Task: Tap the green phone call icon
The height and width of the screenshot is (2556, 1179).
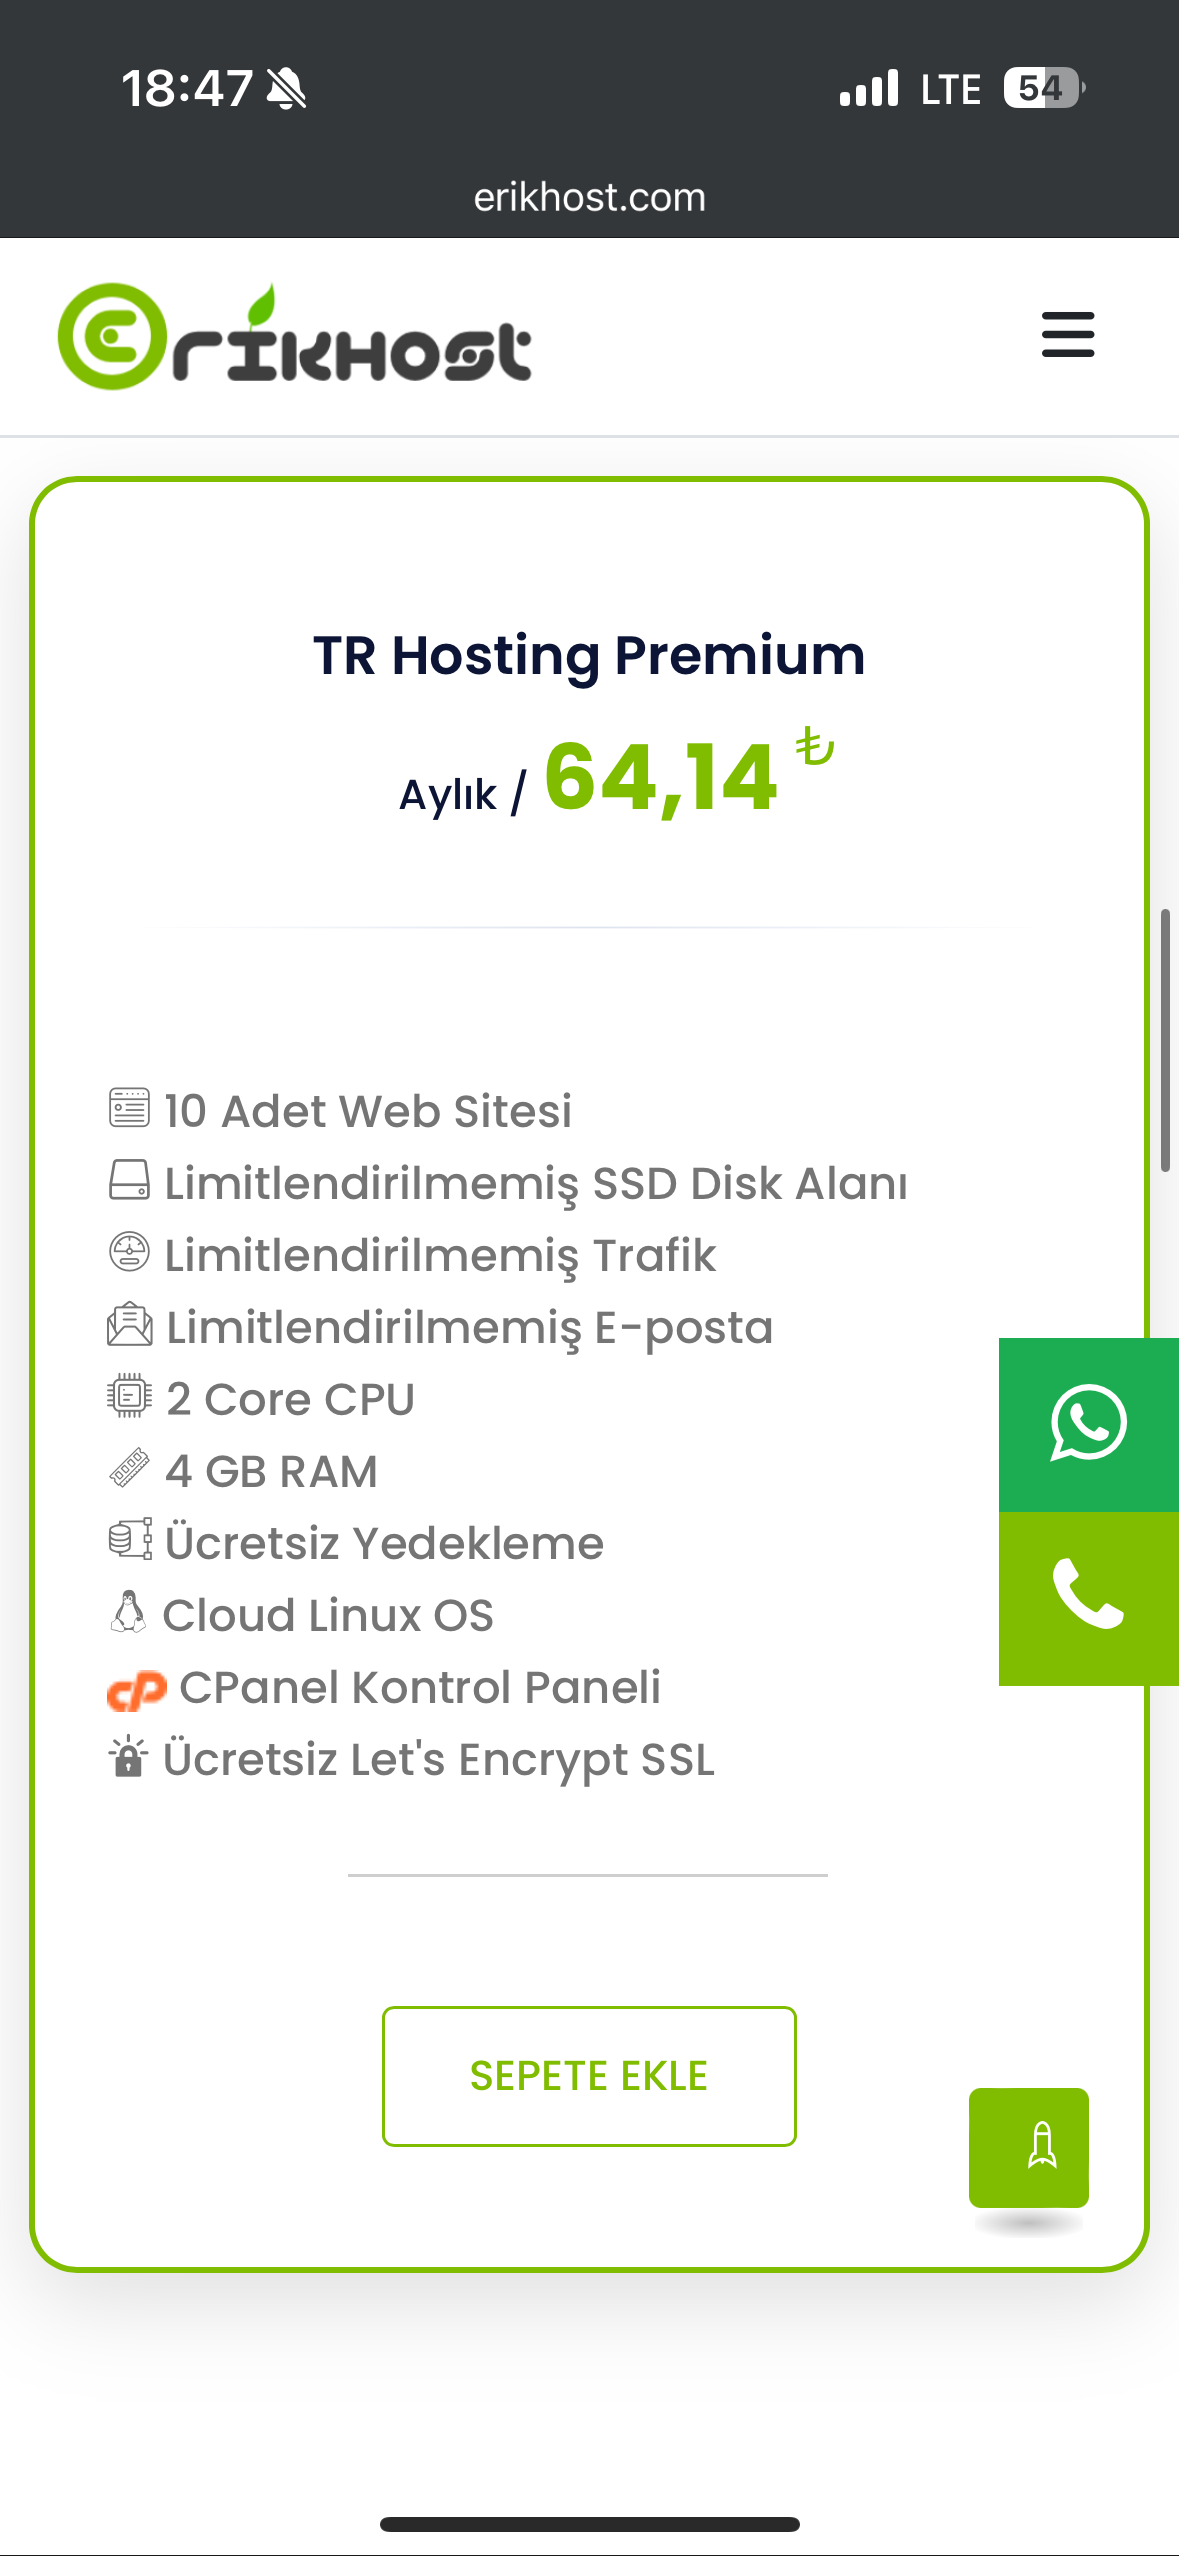Action: (1089, 1598)
